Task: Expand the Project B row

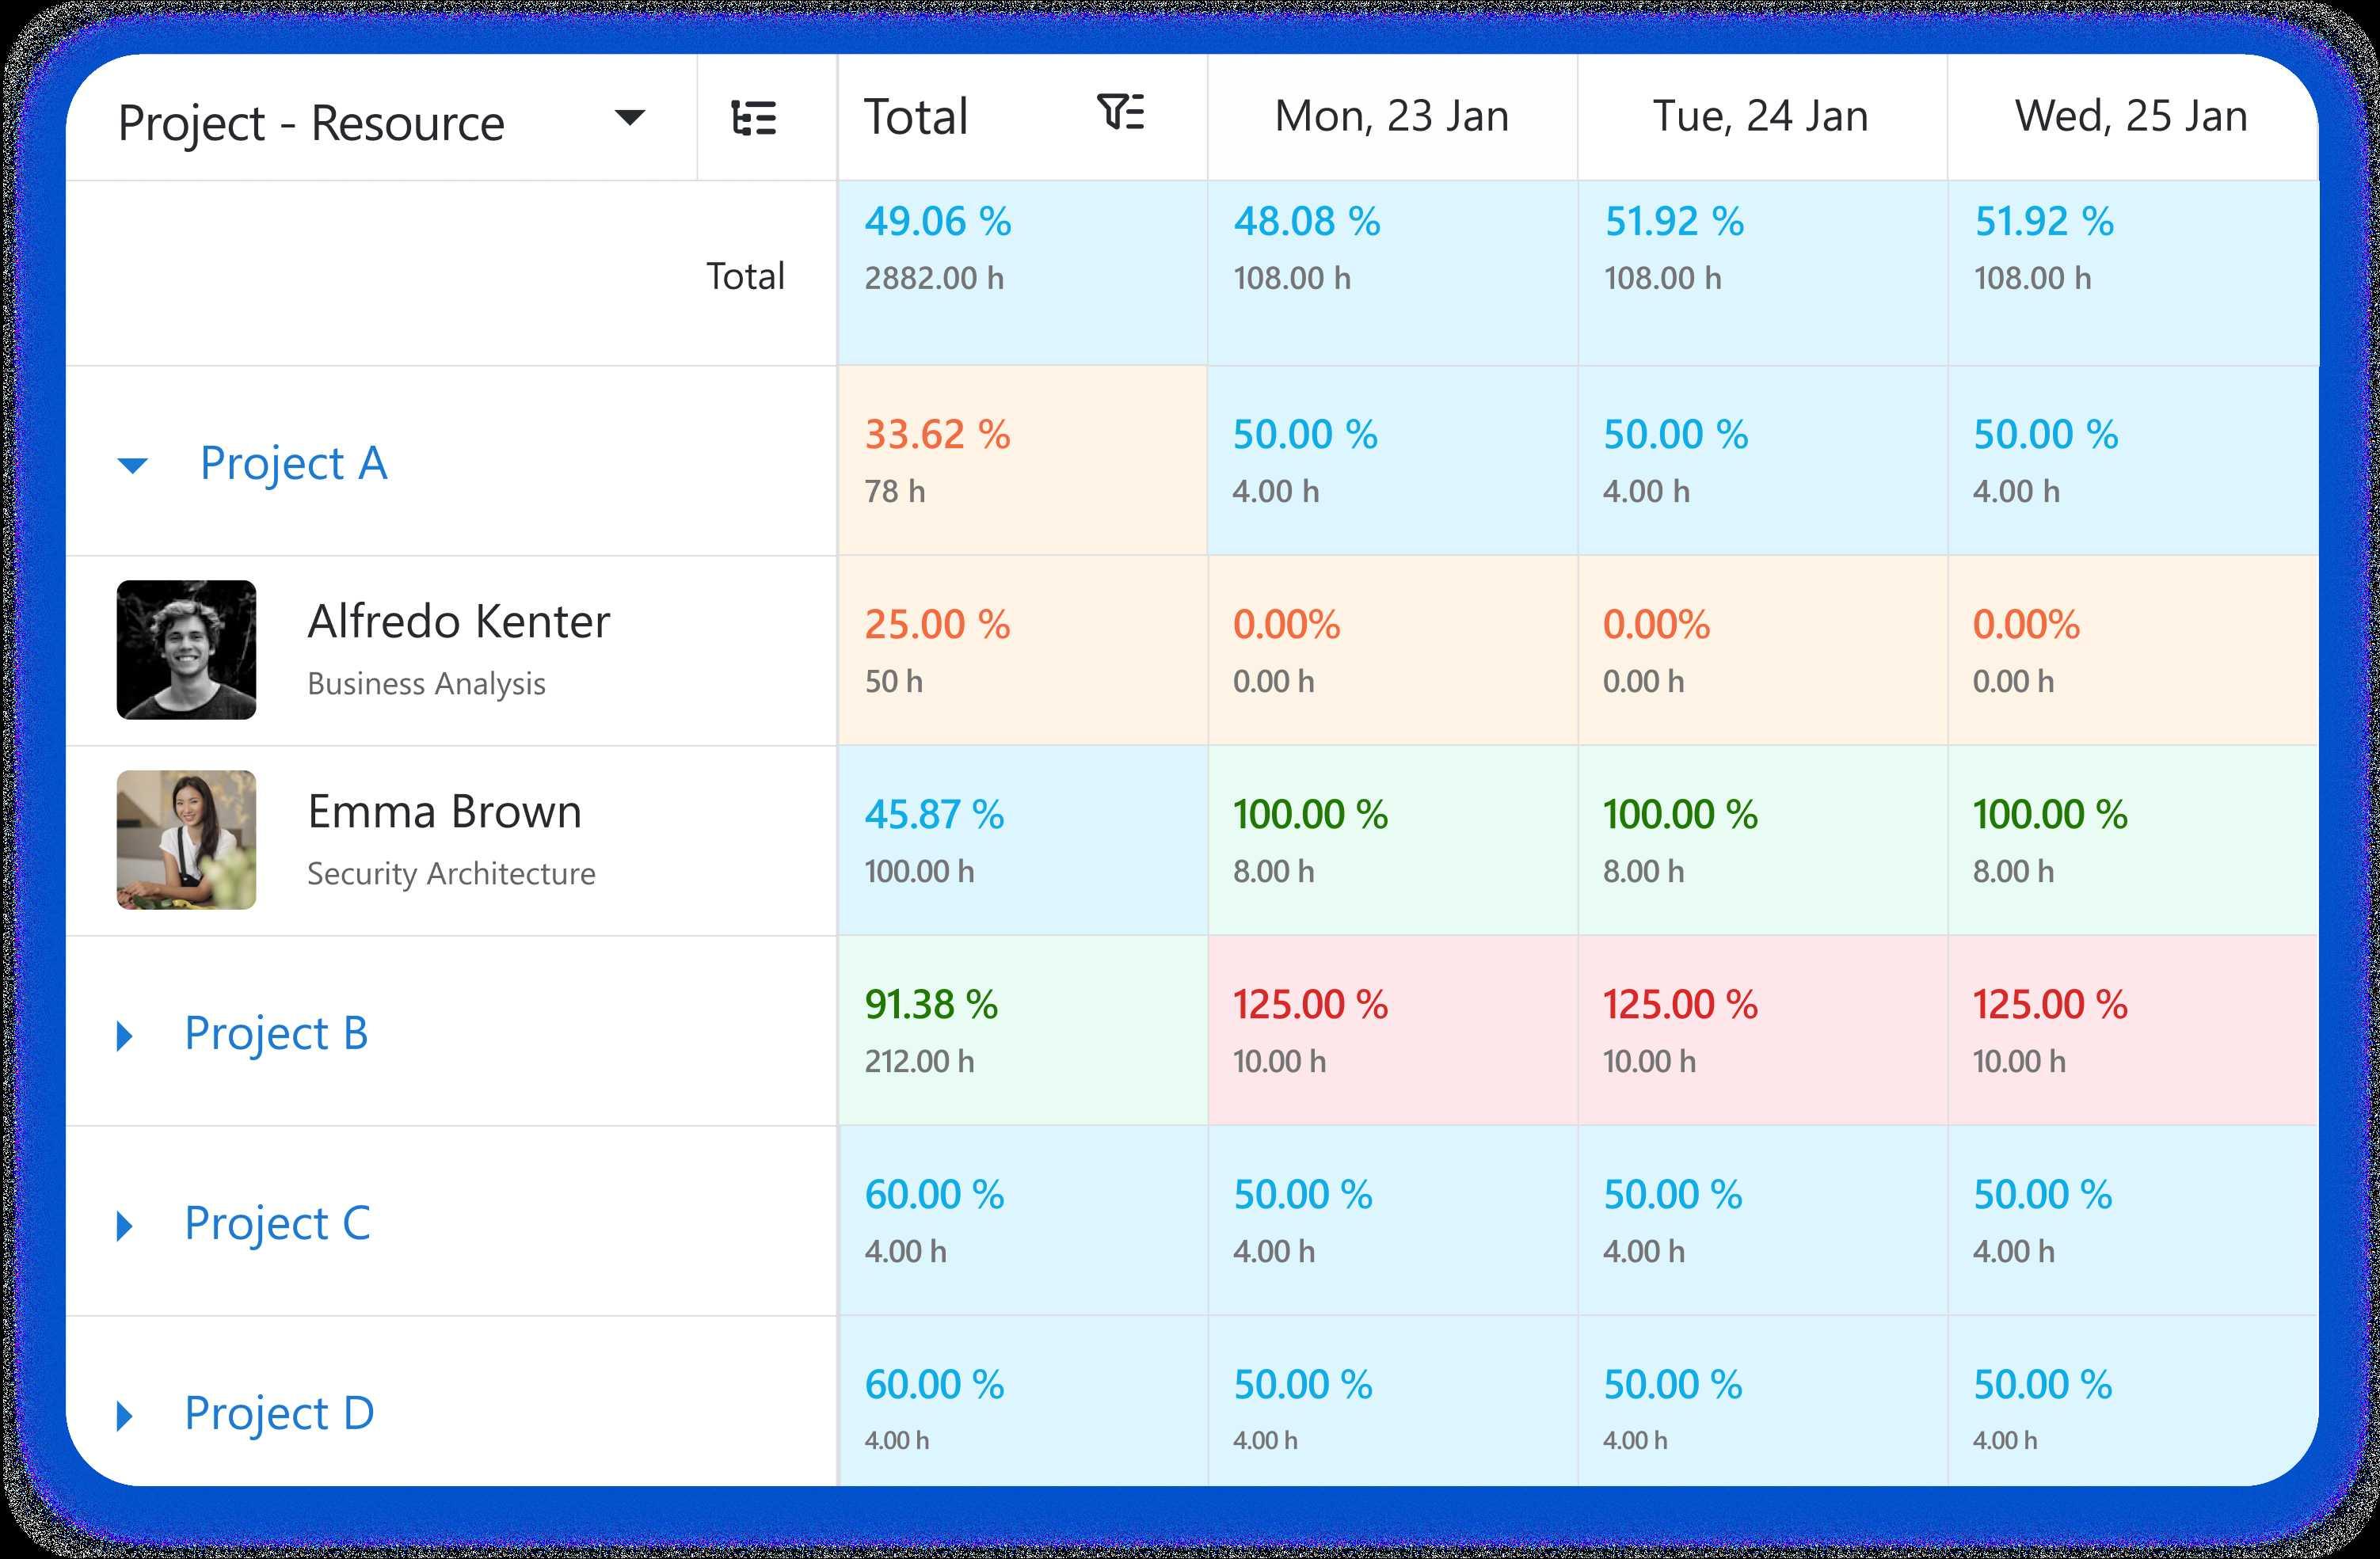Action: tap(125, 1035)
